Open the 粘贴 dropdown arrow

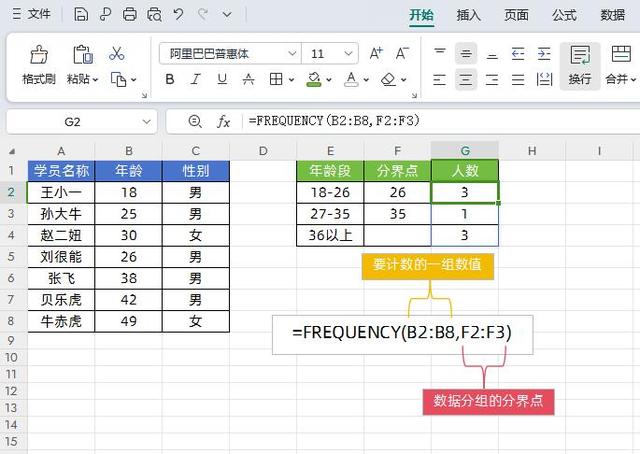[96, 80]
